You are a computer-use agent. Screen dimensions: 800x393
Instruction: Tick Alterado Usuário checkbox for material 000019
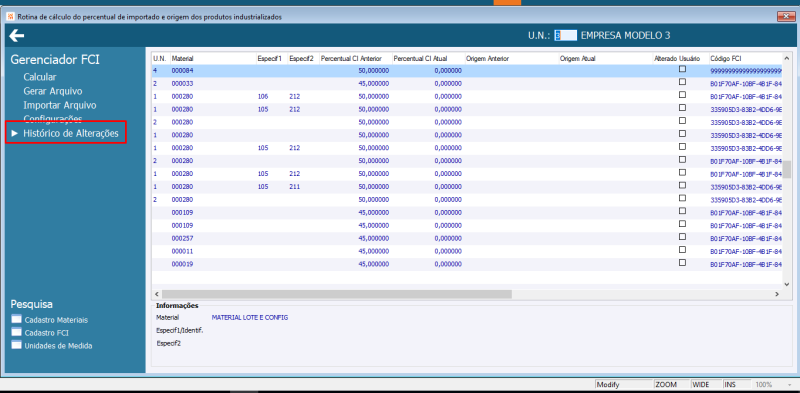682,262
